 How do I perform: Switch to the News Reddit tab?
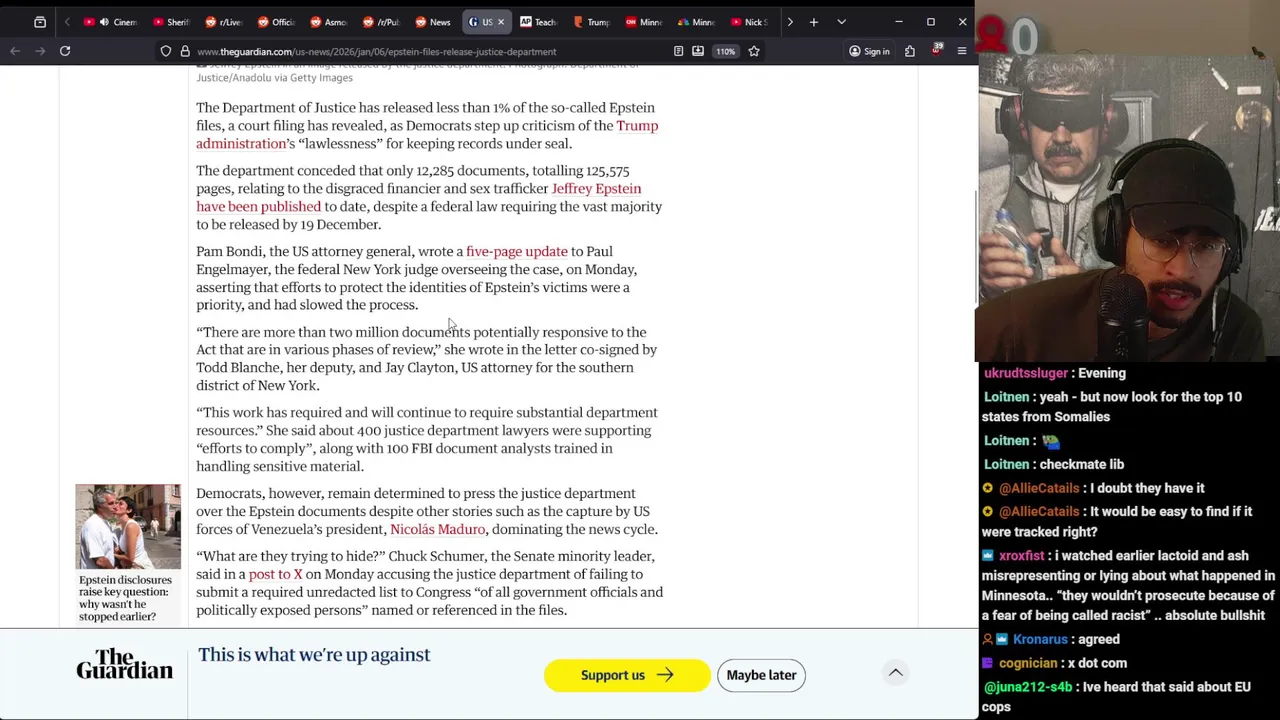pos(433,22)
